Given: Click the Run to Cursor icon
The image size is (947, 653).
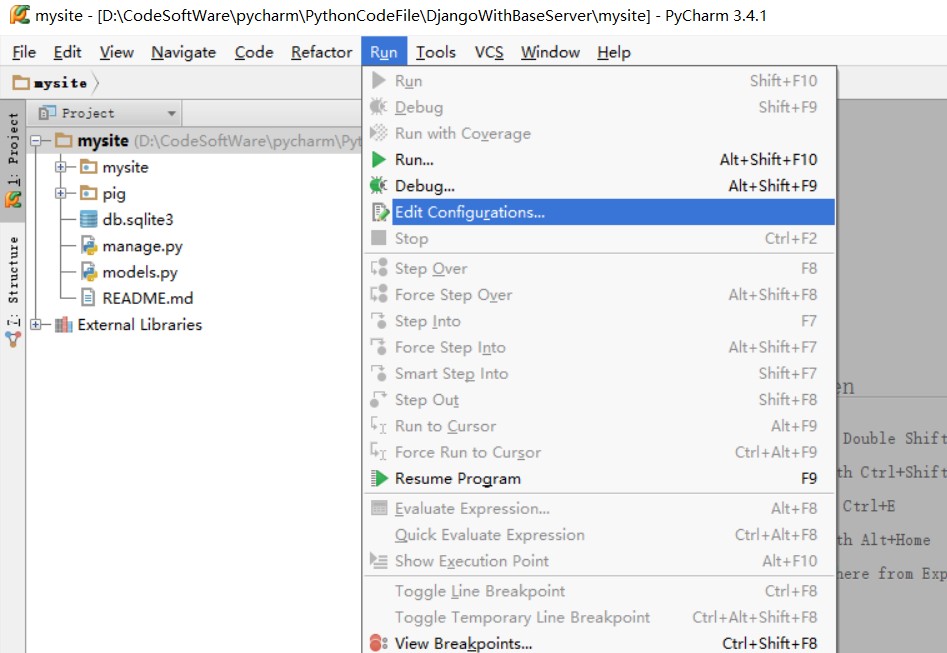Looking at the screenshot, I should 379,425.
